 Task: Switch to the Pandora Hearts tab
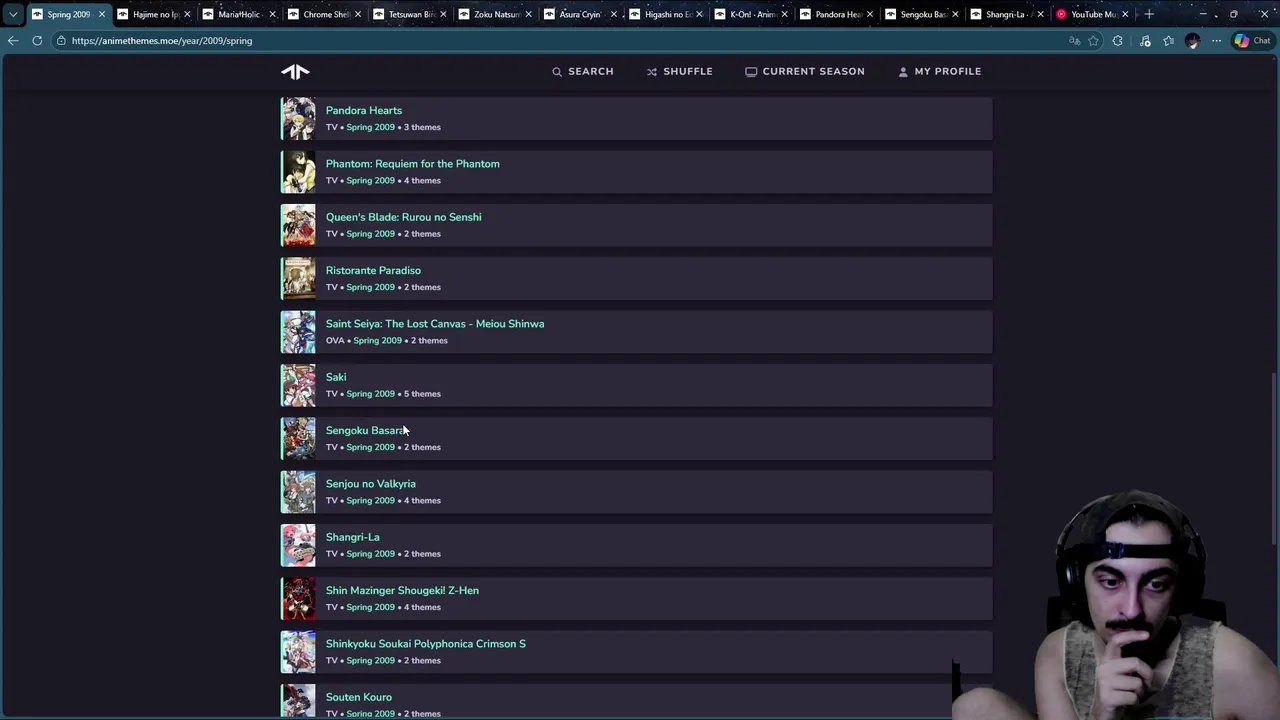[x=837, y=14]
